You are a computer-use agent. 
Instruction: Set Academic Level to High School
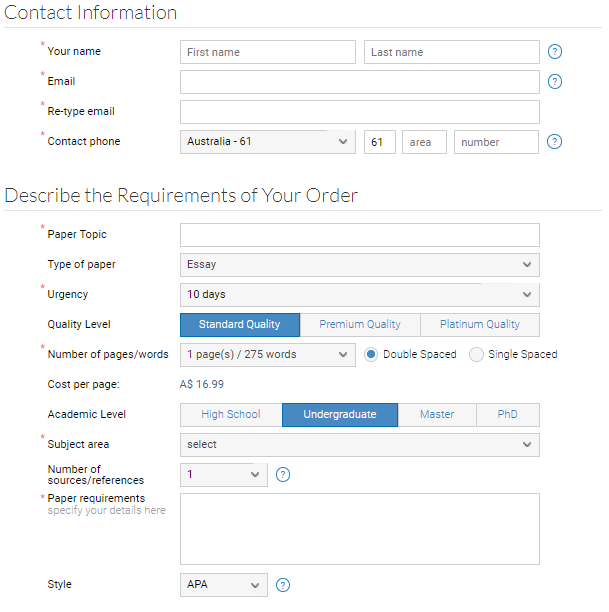[x=231, y=415]
